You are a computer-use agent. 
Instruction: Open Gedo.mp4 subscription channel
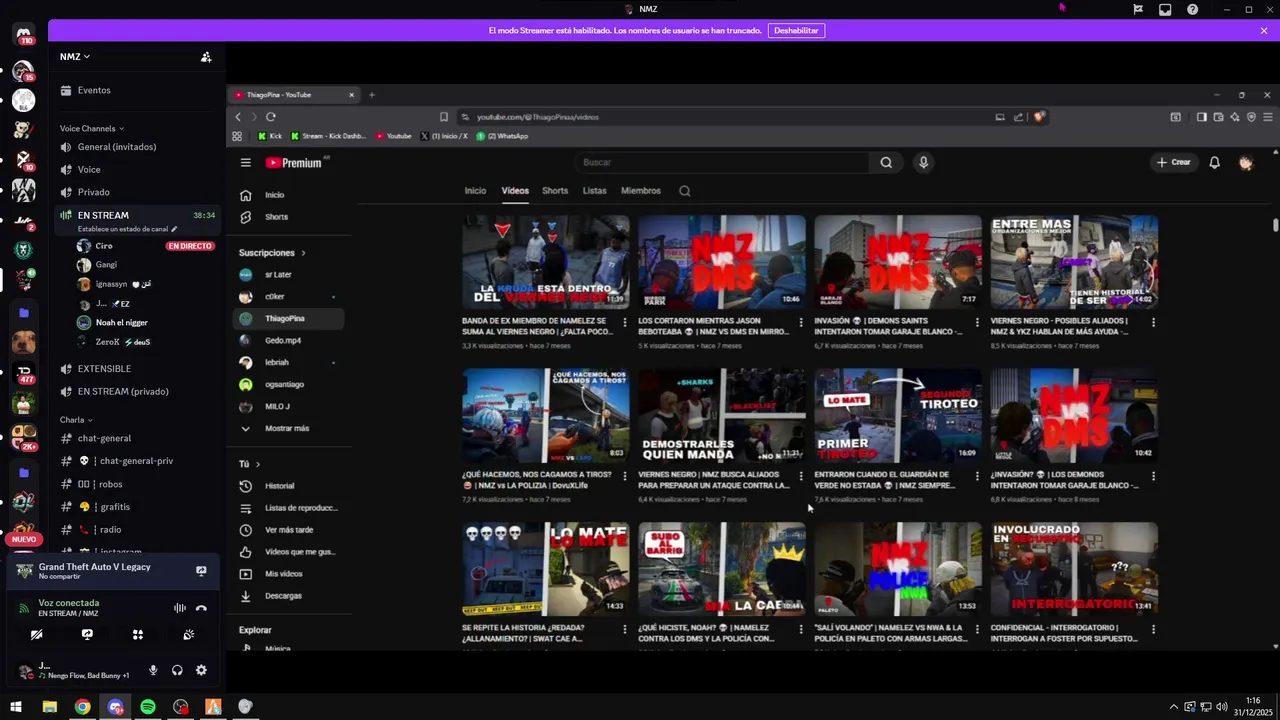pyautogui.click(x=288, y=340)
